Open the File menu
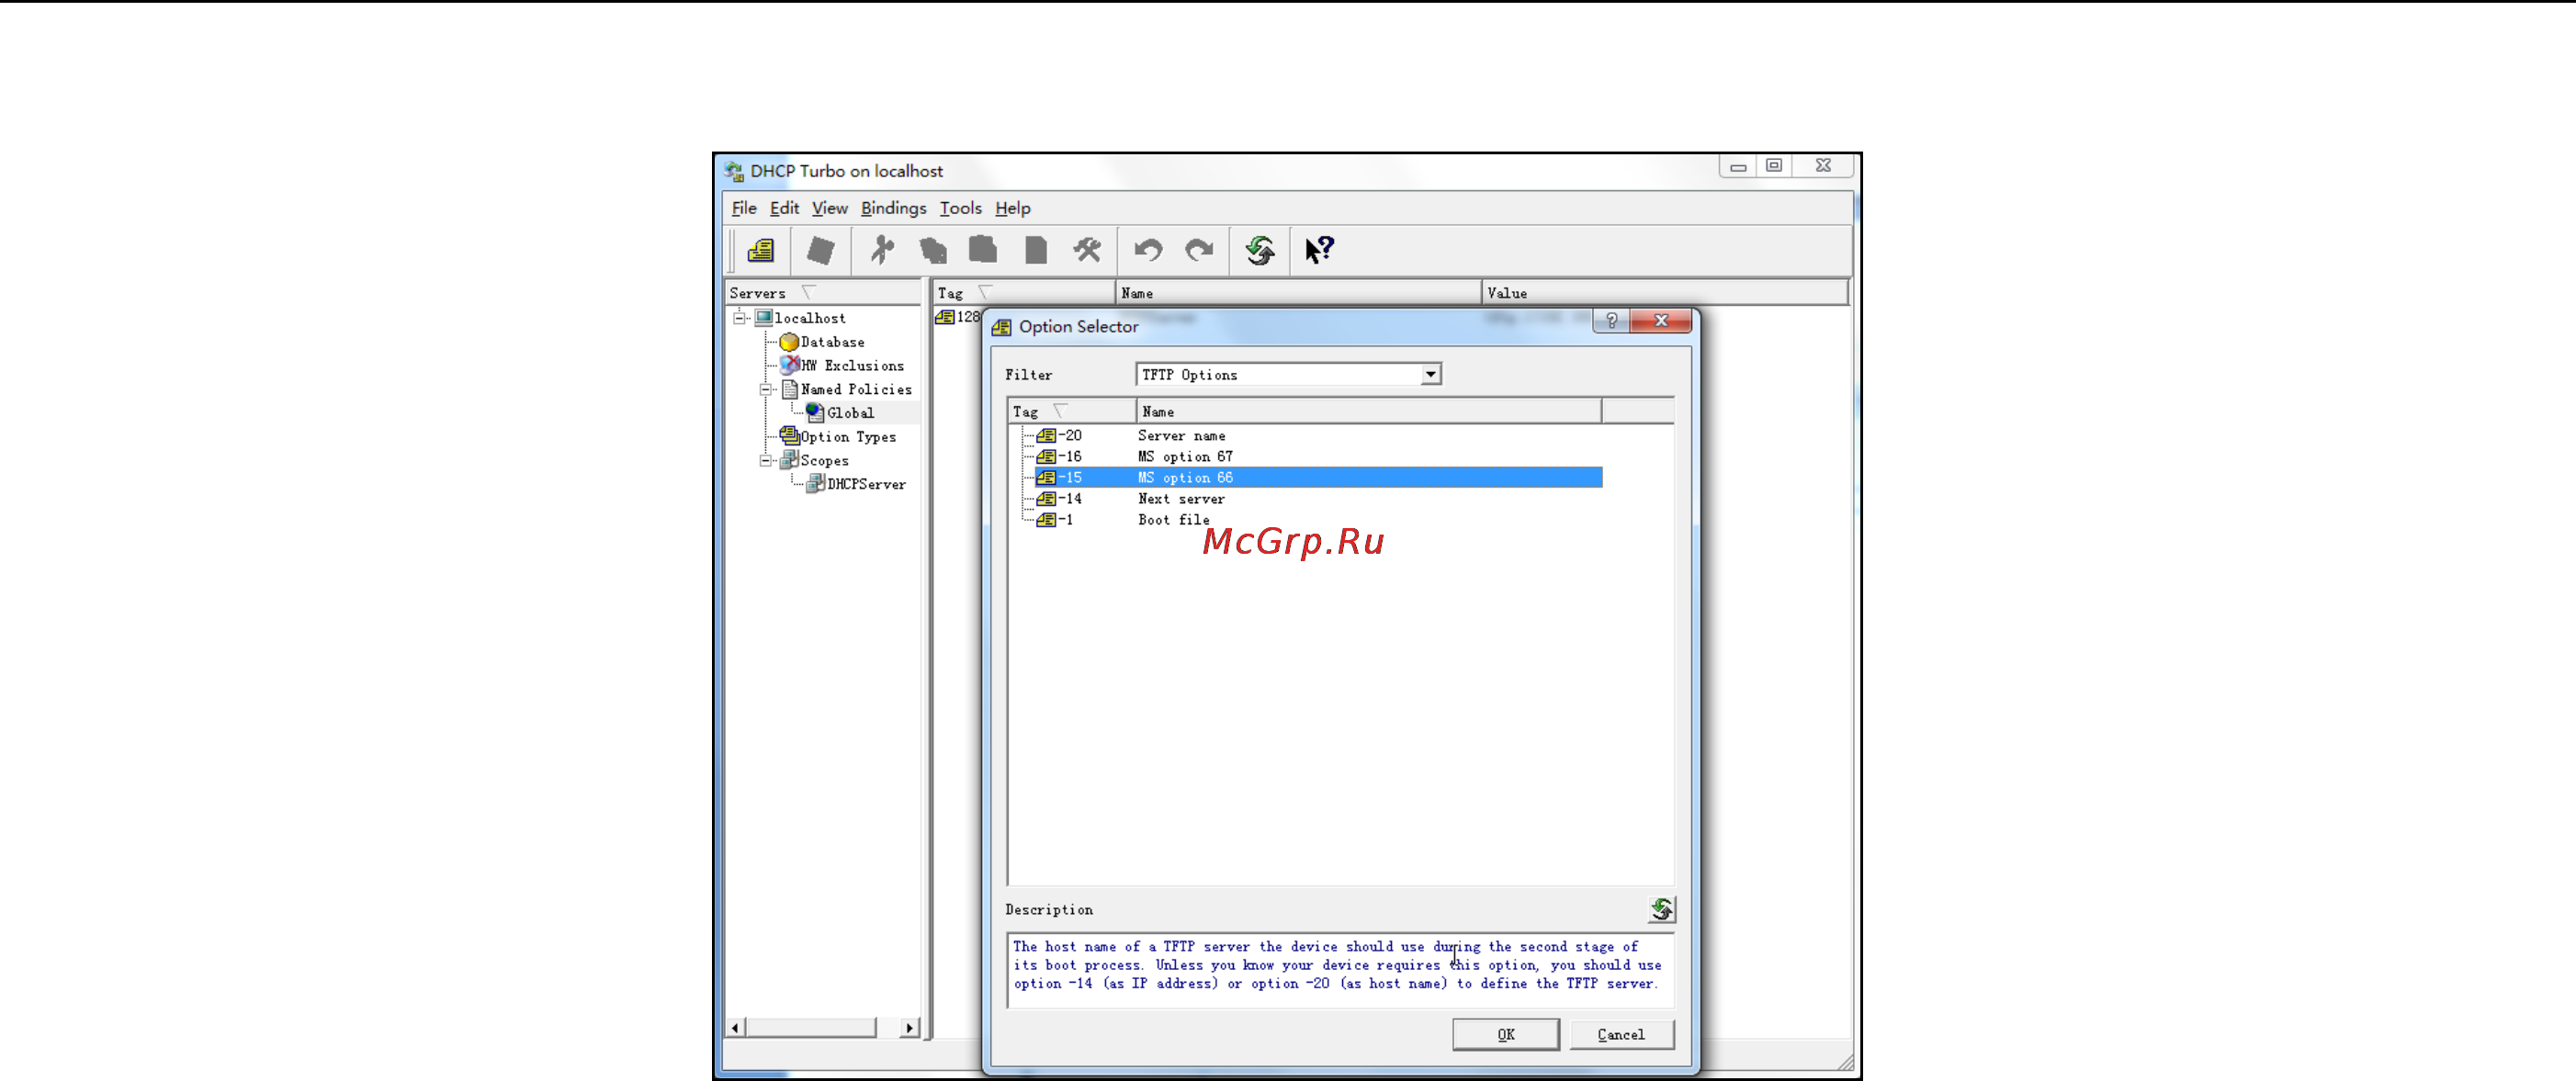 pyautogui.click(x=744, y=208)
